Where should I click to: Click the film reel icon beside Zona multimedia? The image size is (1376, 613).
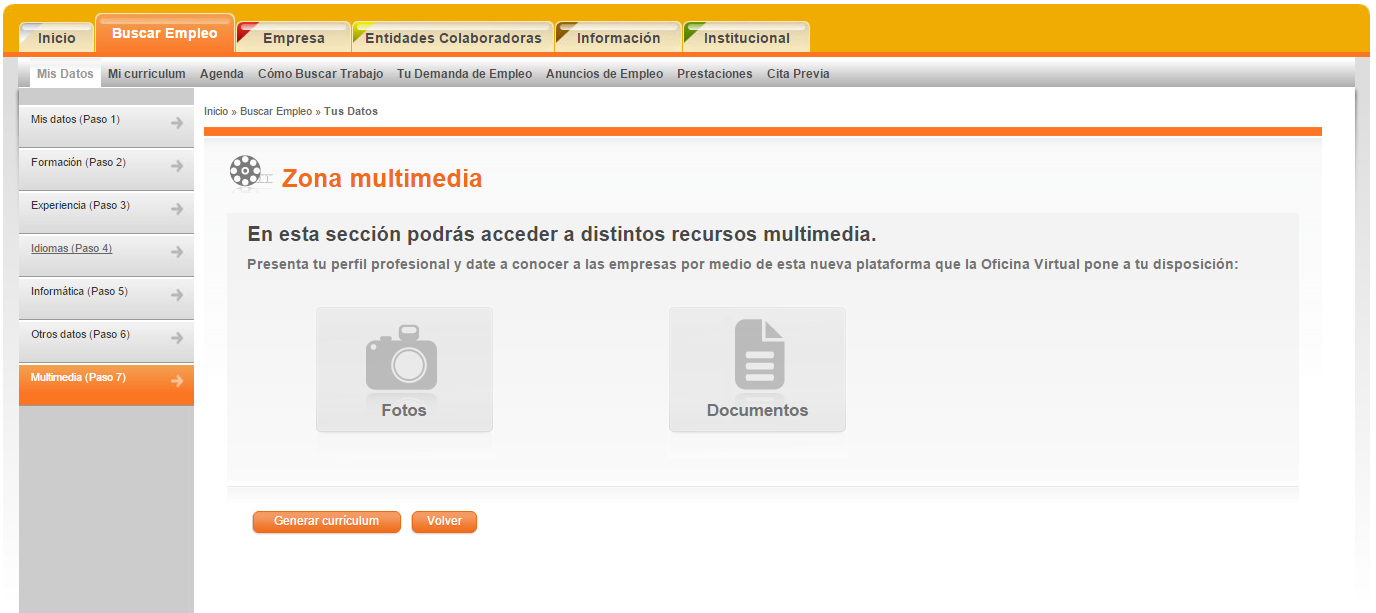click(247, 172)
